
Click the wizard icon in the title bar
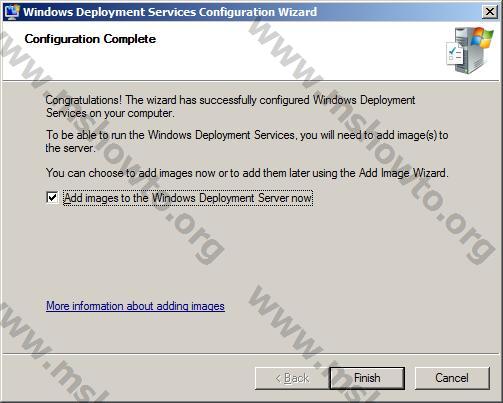coord(12,12)
